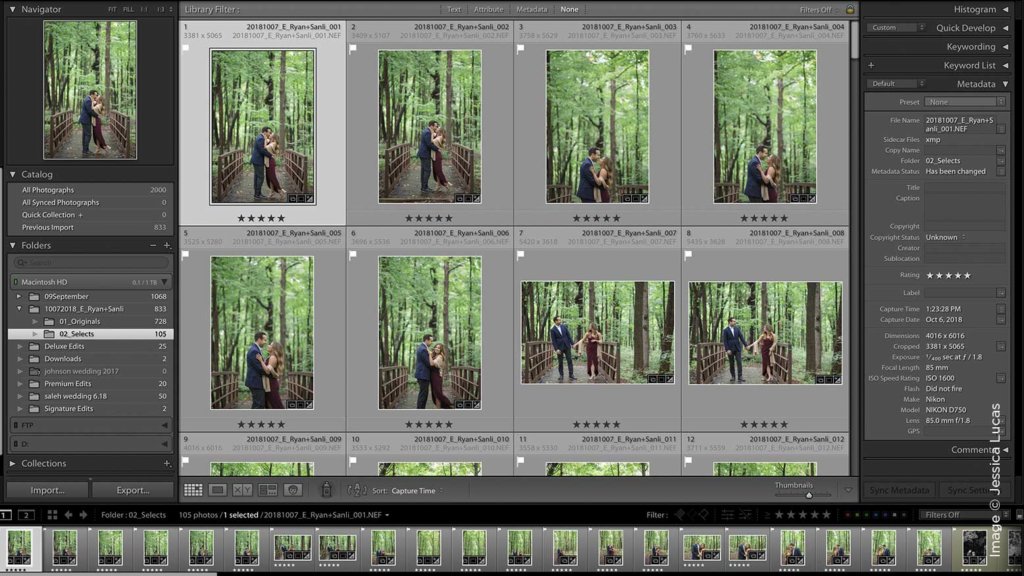Filter by red color label swatch

click(848, 515)
